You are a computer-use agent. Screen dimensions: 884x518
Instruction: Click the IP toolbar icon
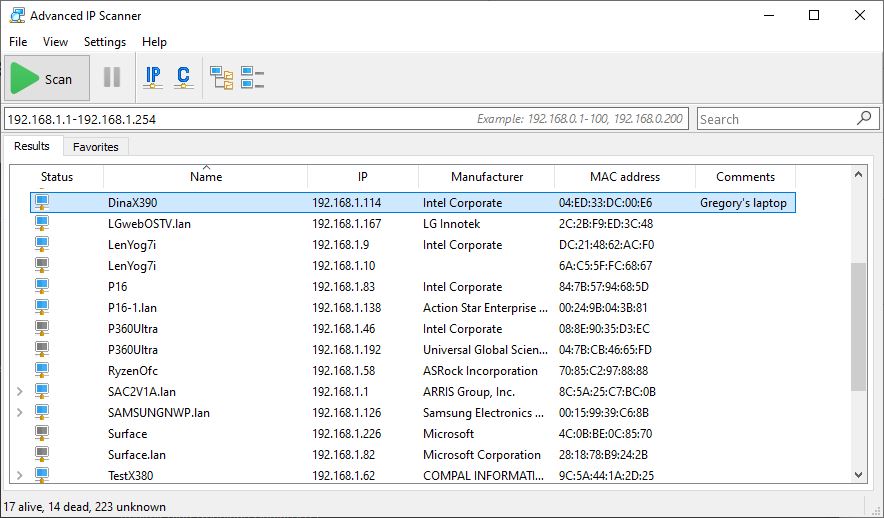coord(153,77)
